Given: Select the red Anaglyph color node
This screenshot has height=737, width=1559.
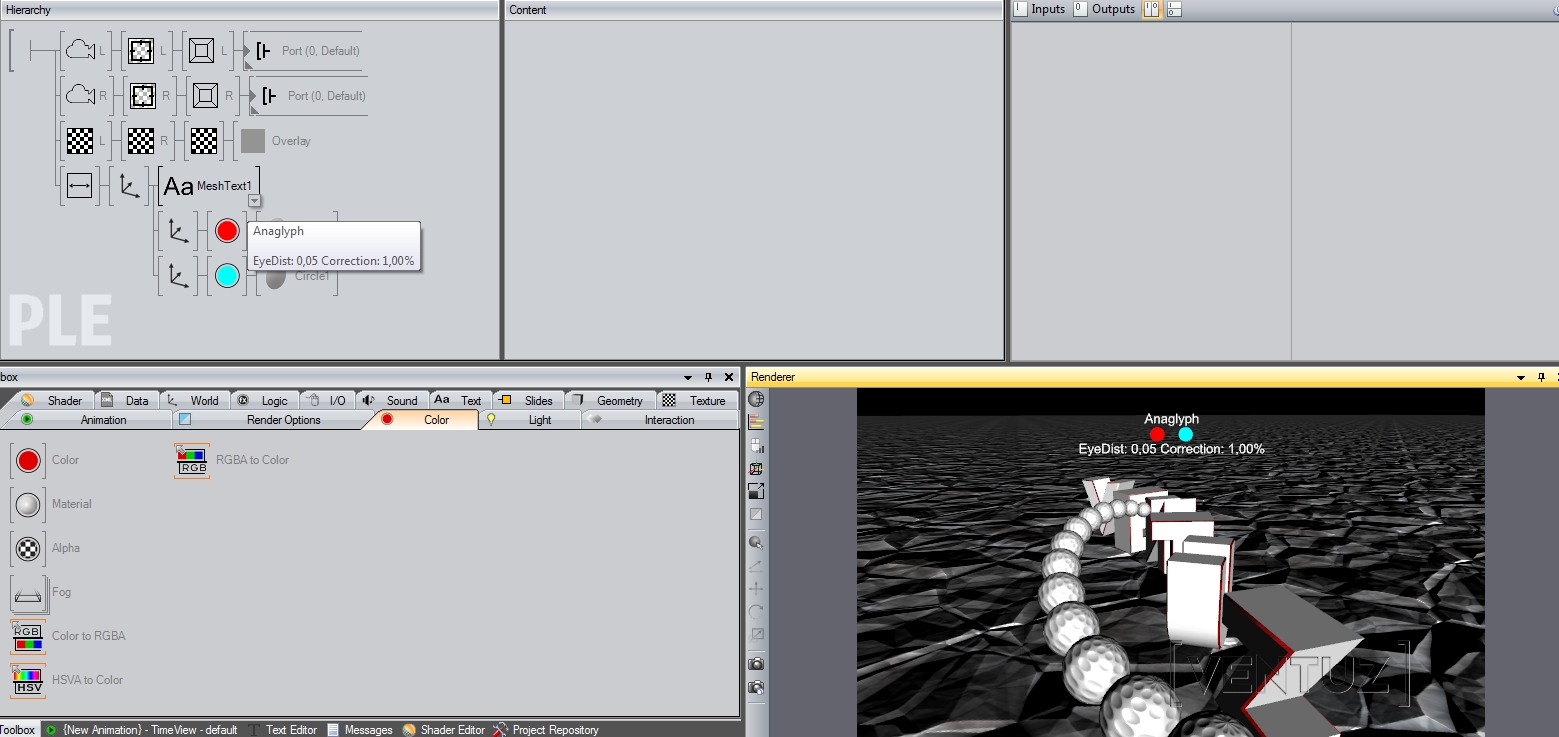Looking at the screenshot, I should click(227, 231).
